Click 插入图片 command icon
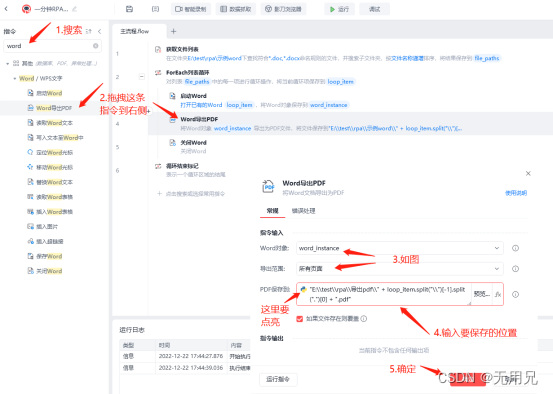 [x=30, y=226]
